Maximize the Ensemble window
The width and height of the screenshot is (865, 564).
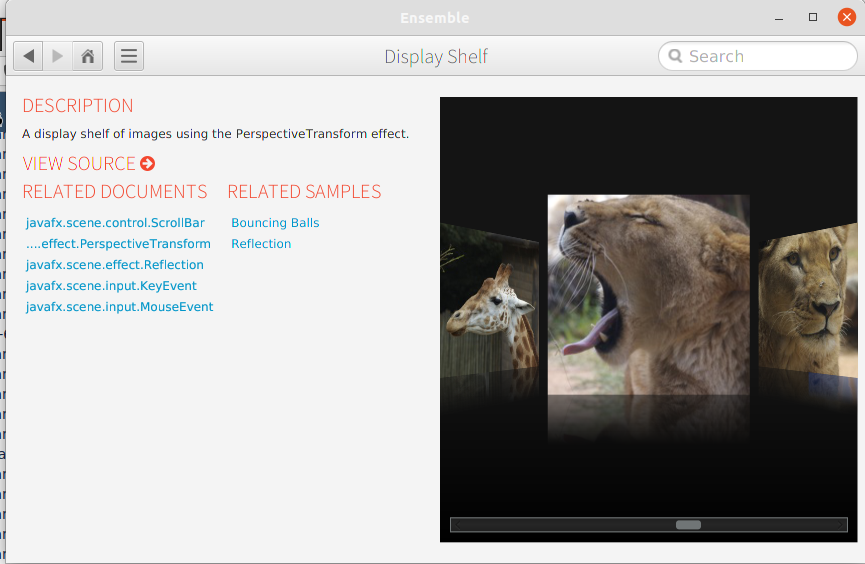[813, 17]
